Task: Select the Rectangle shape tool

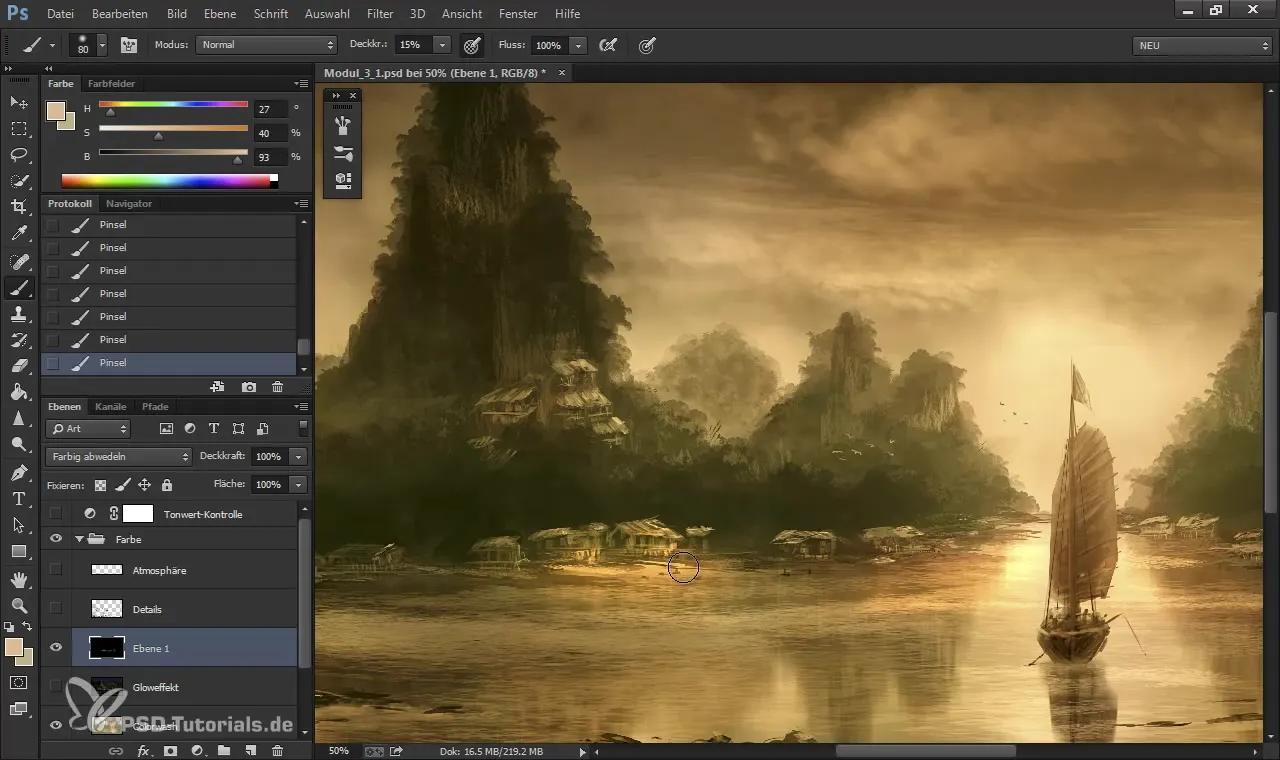Action: 19,551
